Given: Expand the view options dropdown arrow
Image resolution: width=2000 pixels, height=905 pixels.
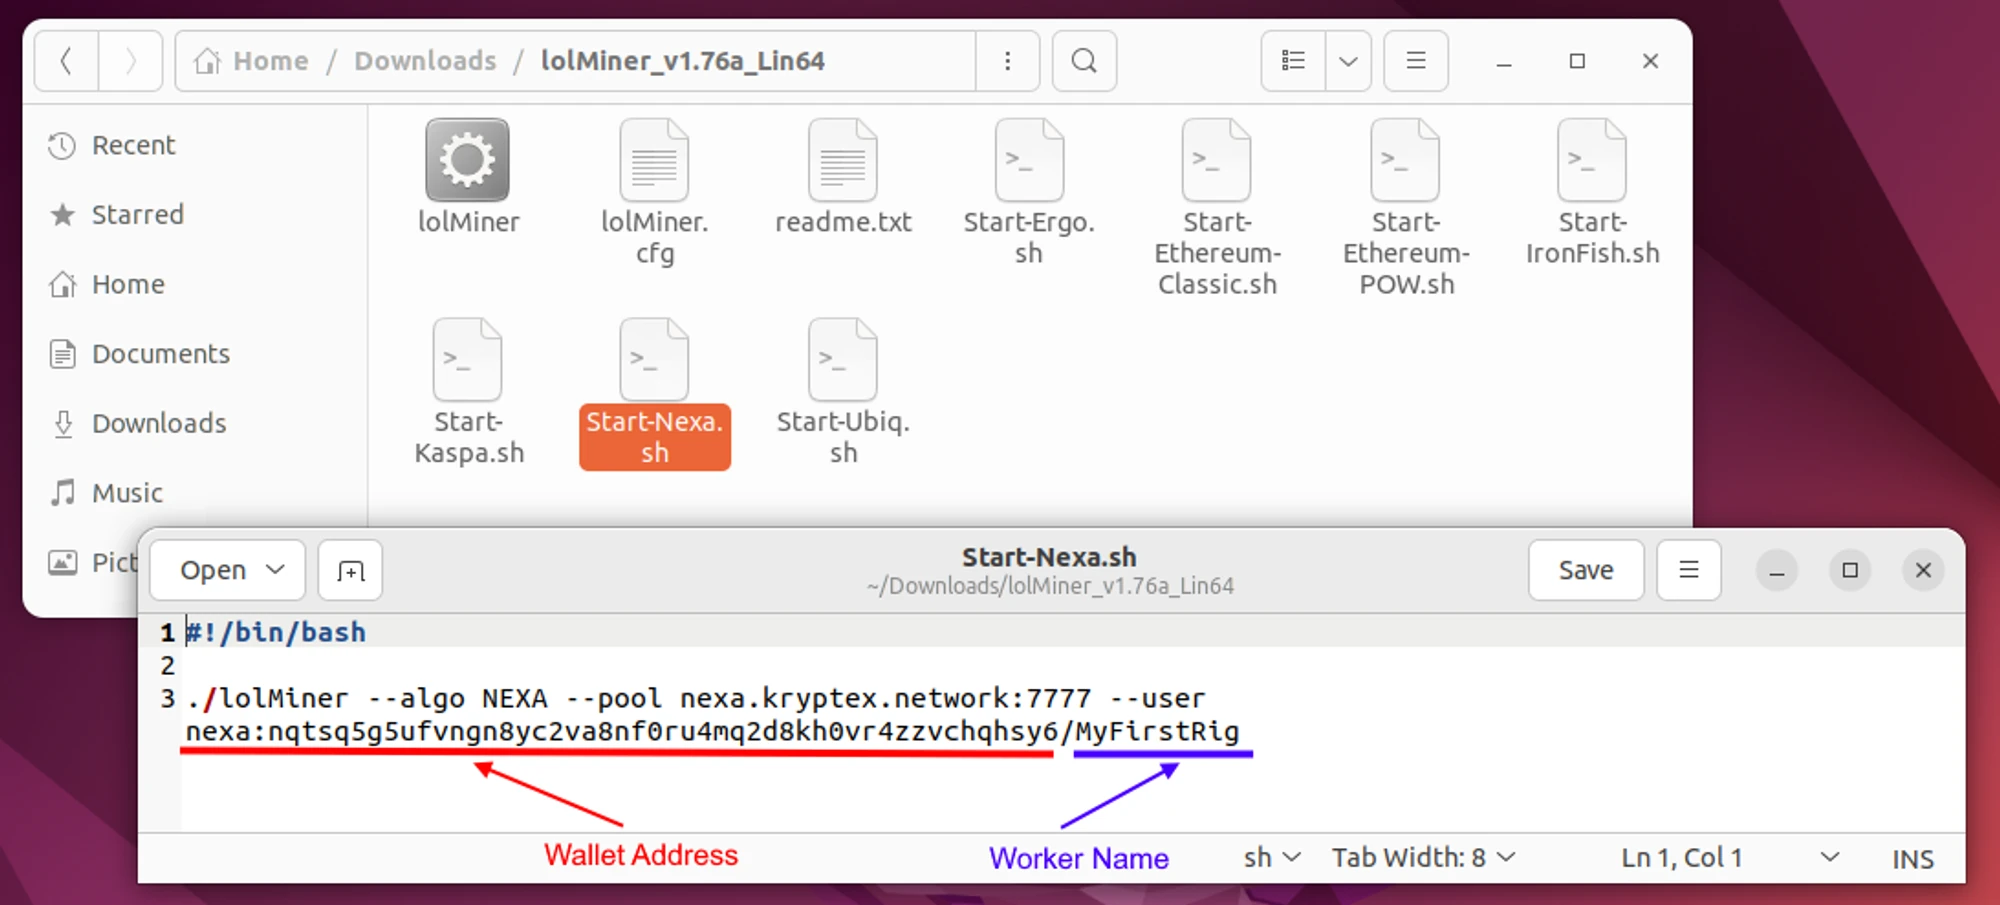Looking at the screenshot, I should coord(1348,61).
